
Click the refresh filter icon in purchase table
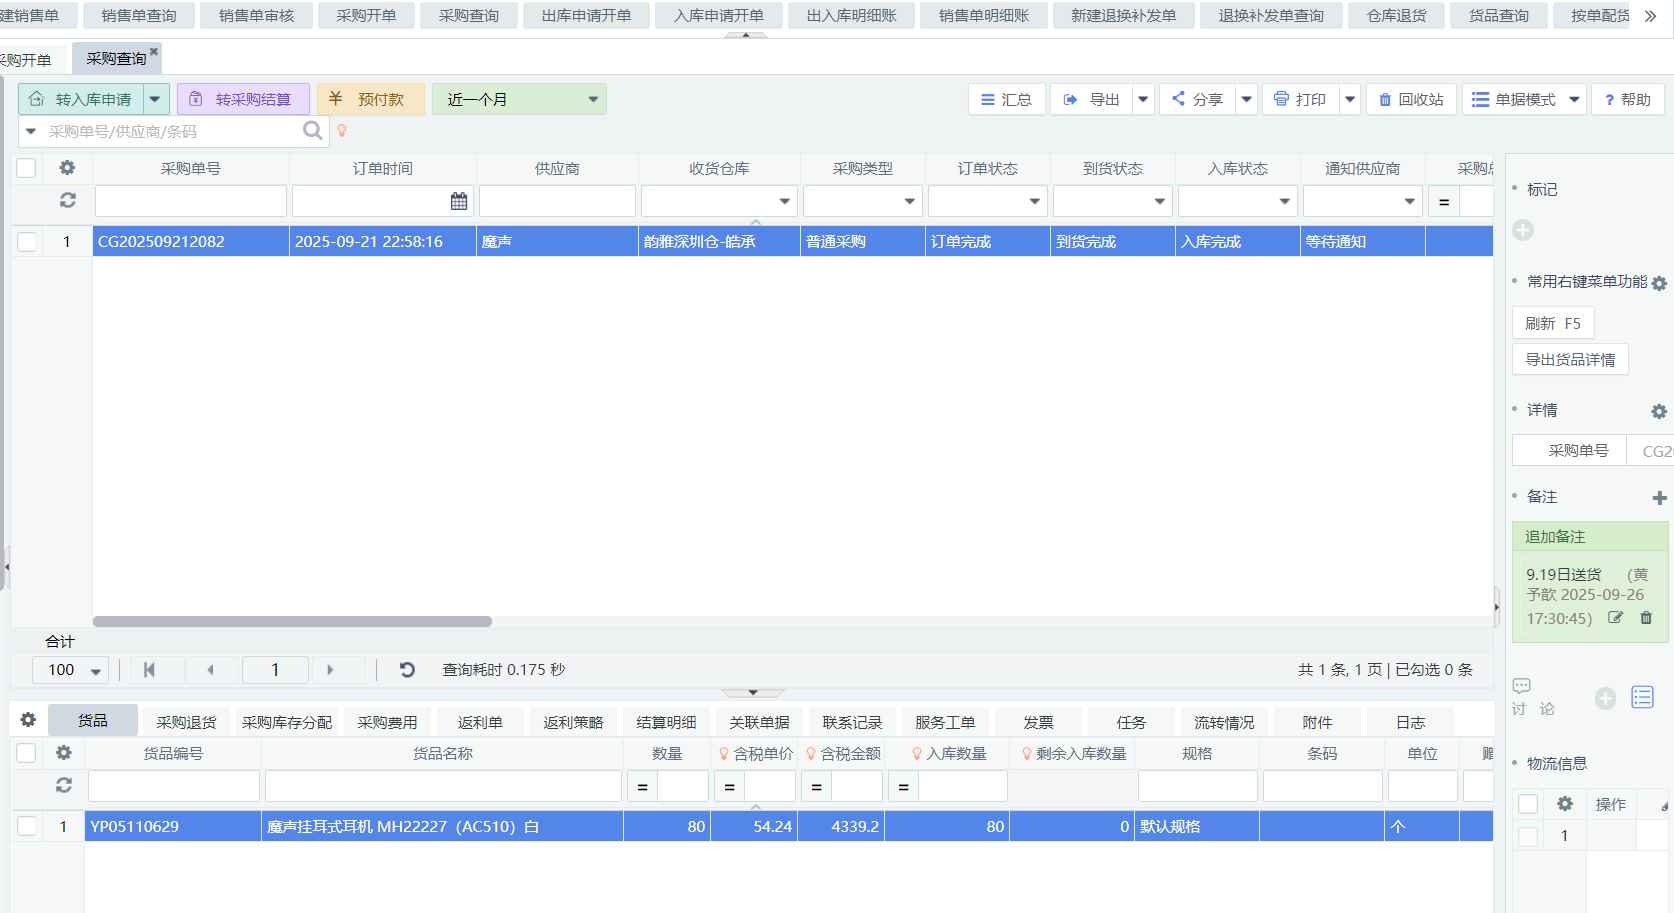67,200
